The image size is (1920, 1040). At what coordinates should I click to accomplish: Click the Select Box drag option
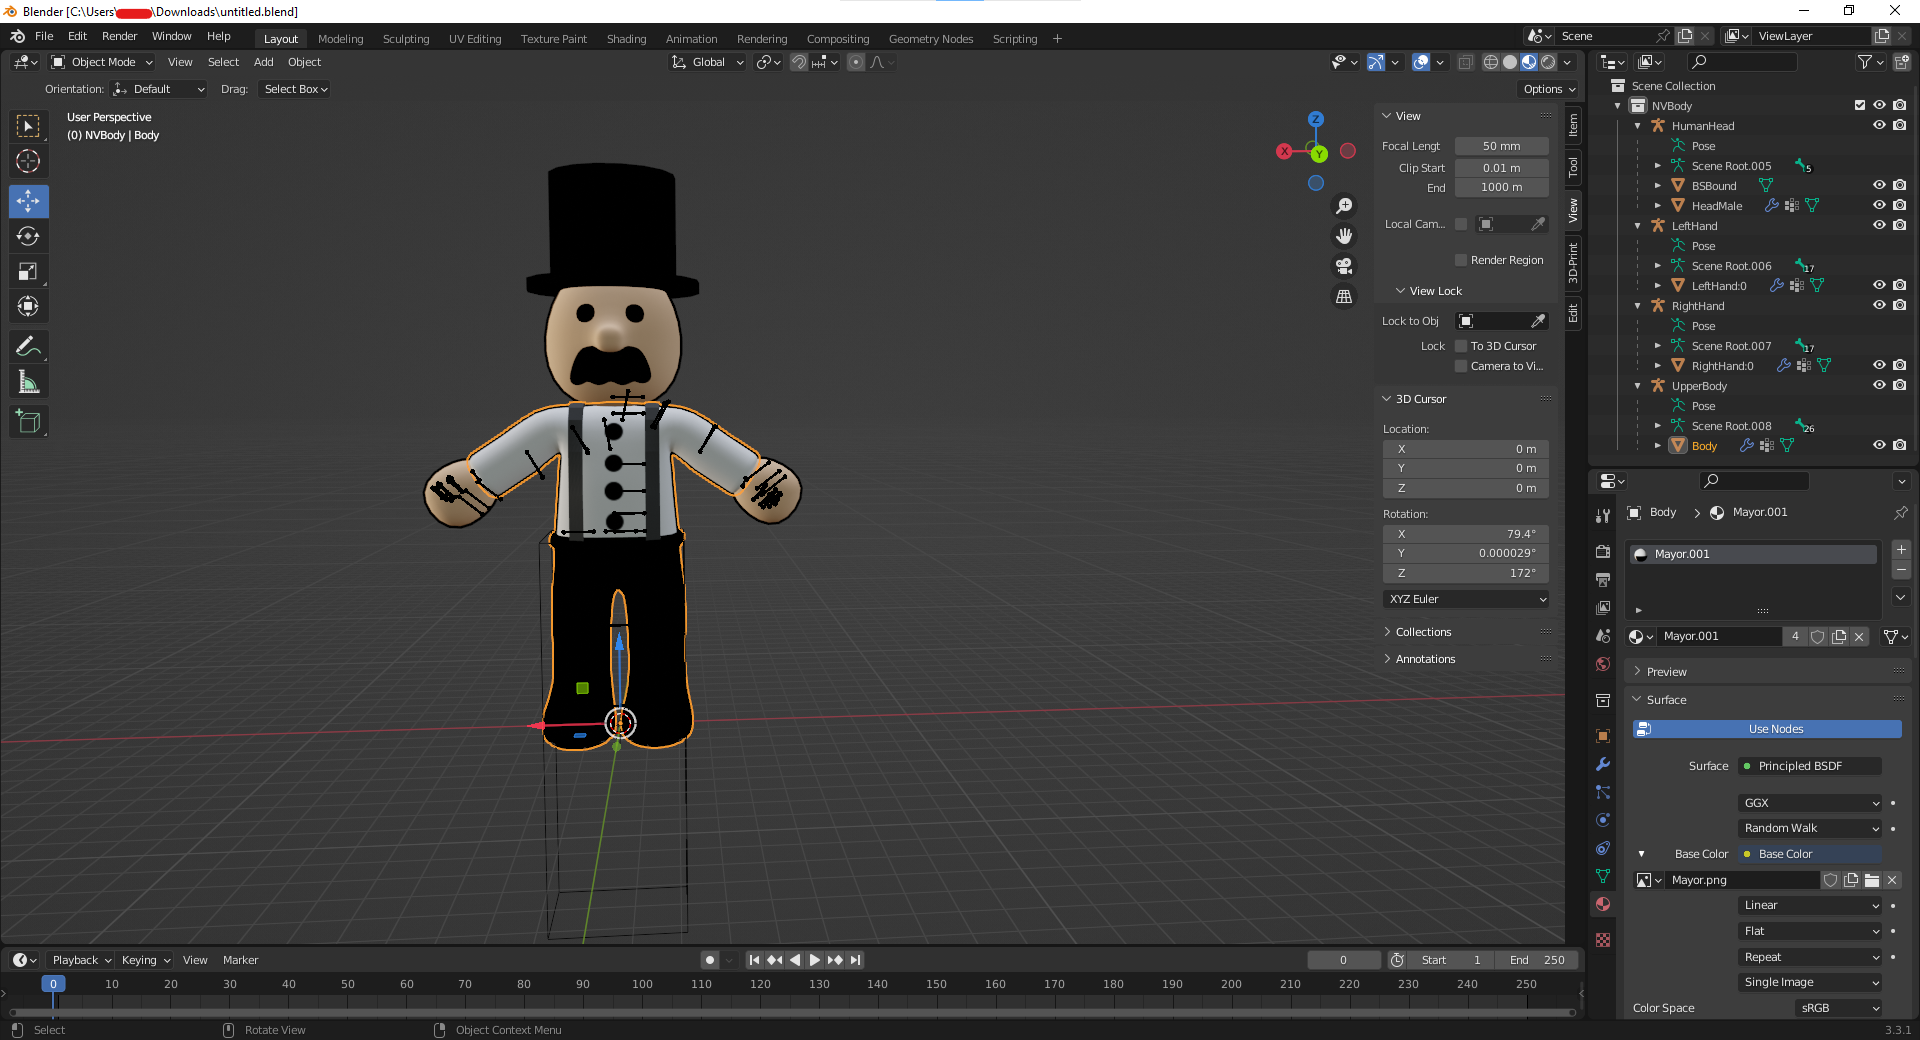(x=294, y=88)
